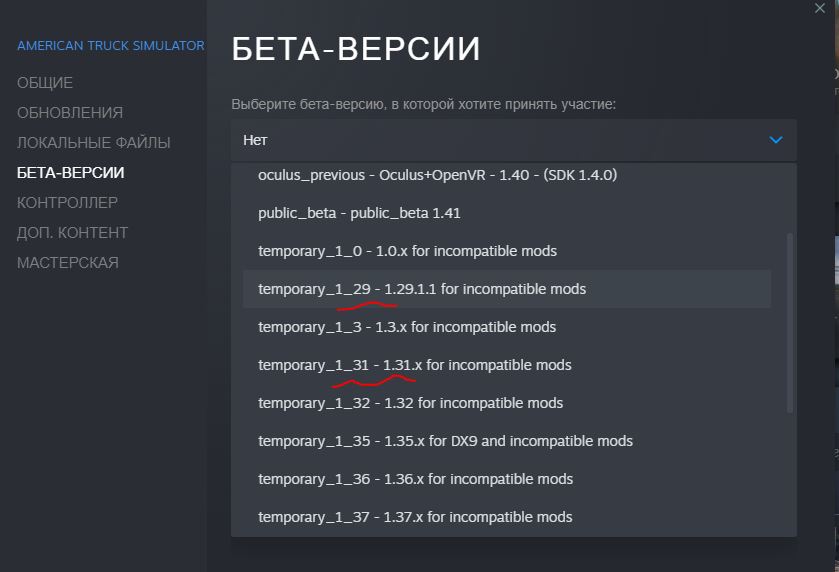The height and width of the screenshot is (572, 839).
Task: Open the КОНТРОЛЛЕР settings section
Action: pyautogui.click(x=67, y=203)
